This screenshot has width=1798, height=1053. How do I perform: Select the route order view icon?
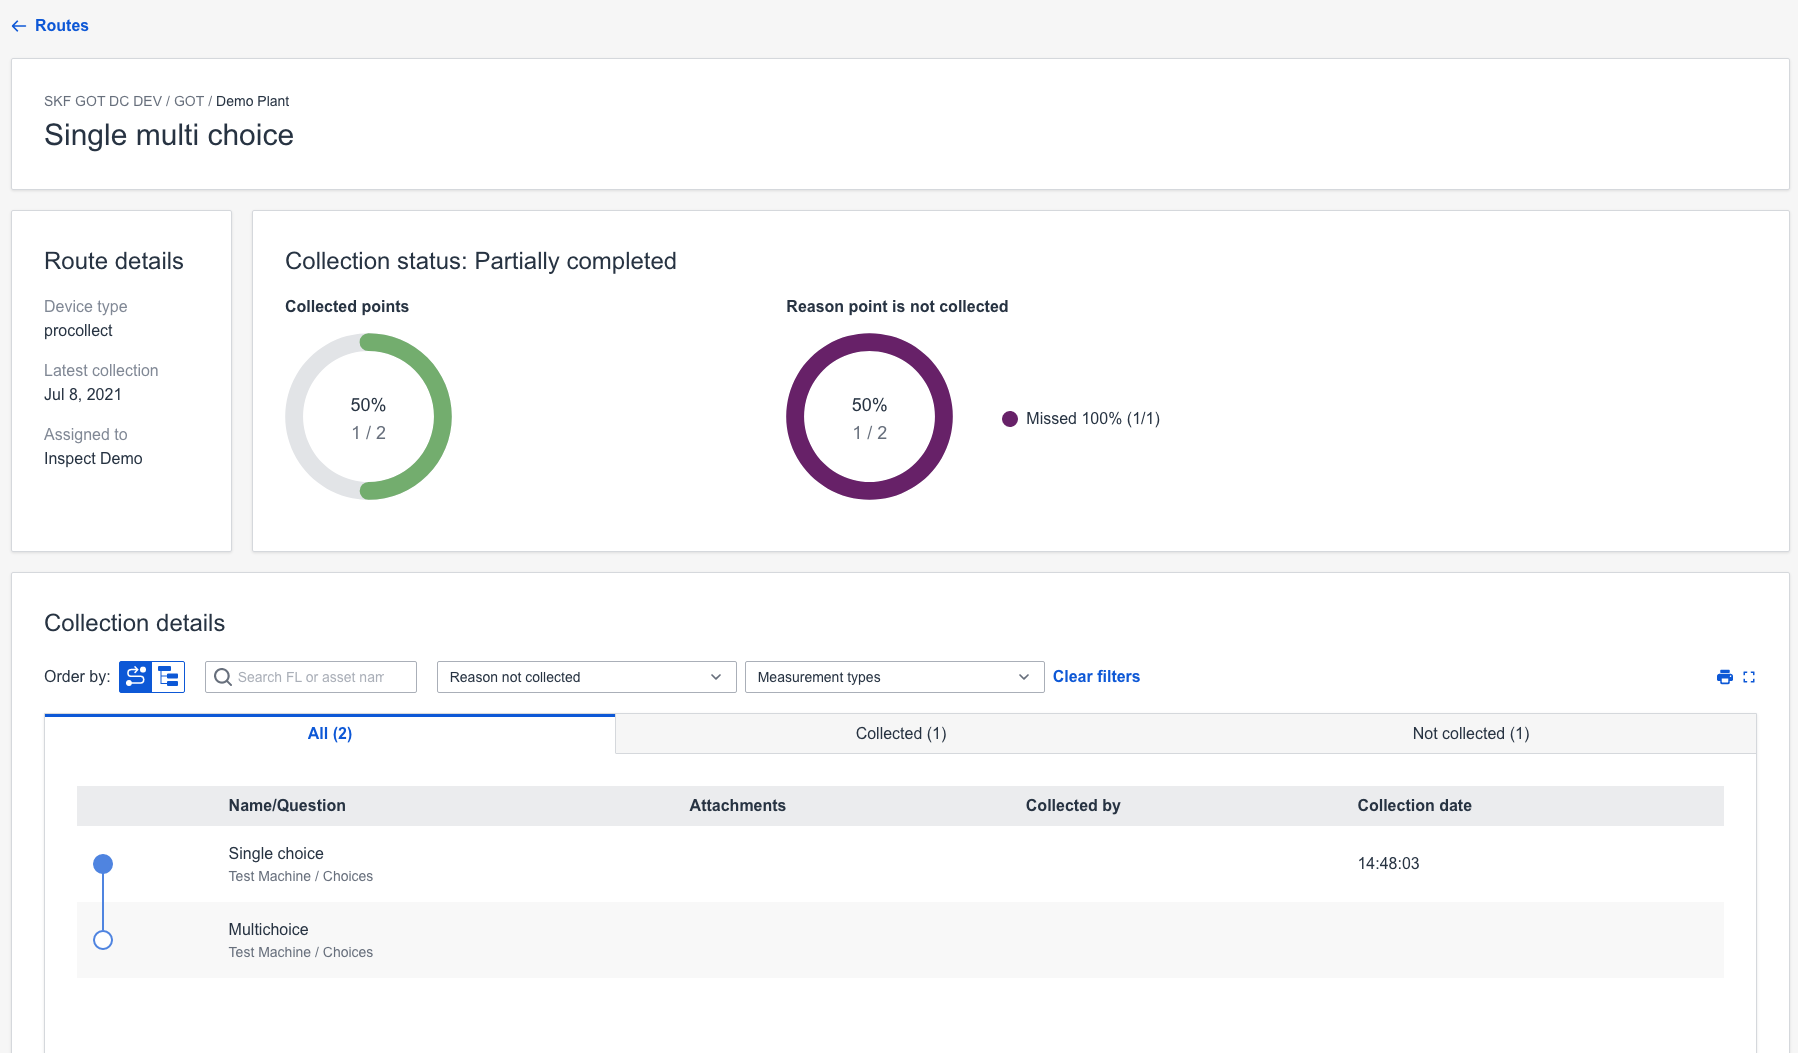136,677
